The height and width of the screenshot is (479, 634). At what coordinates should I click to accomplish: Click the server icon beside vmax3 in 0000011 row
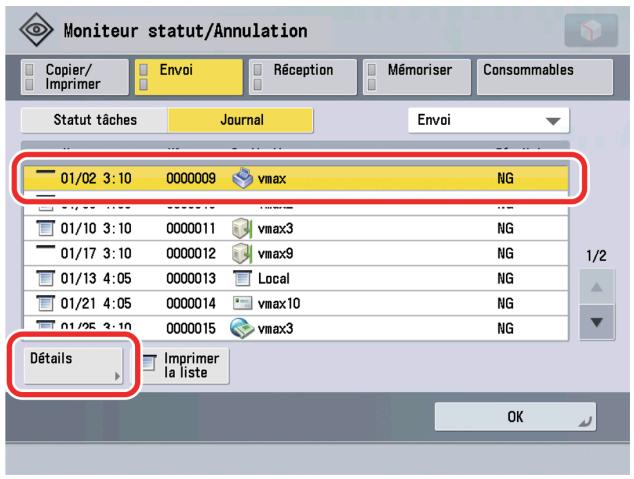click(x=242, y=228)
